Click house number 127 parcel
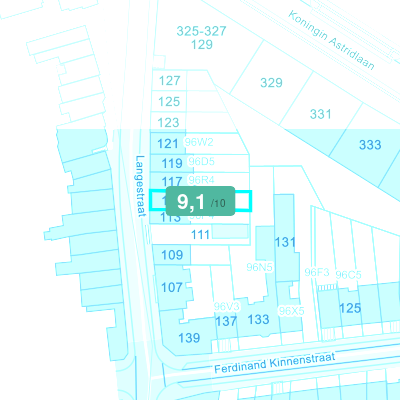The image size is (400, 400). (x=169, y=81)
